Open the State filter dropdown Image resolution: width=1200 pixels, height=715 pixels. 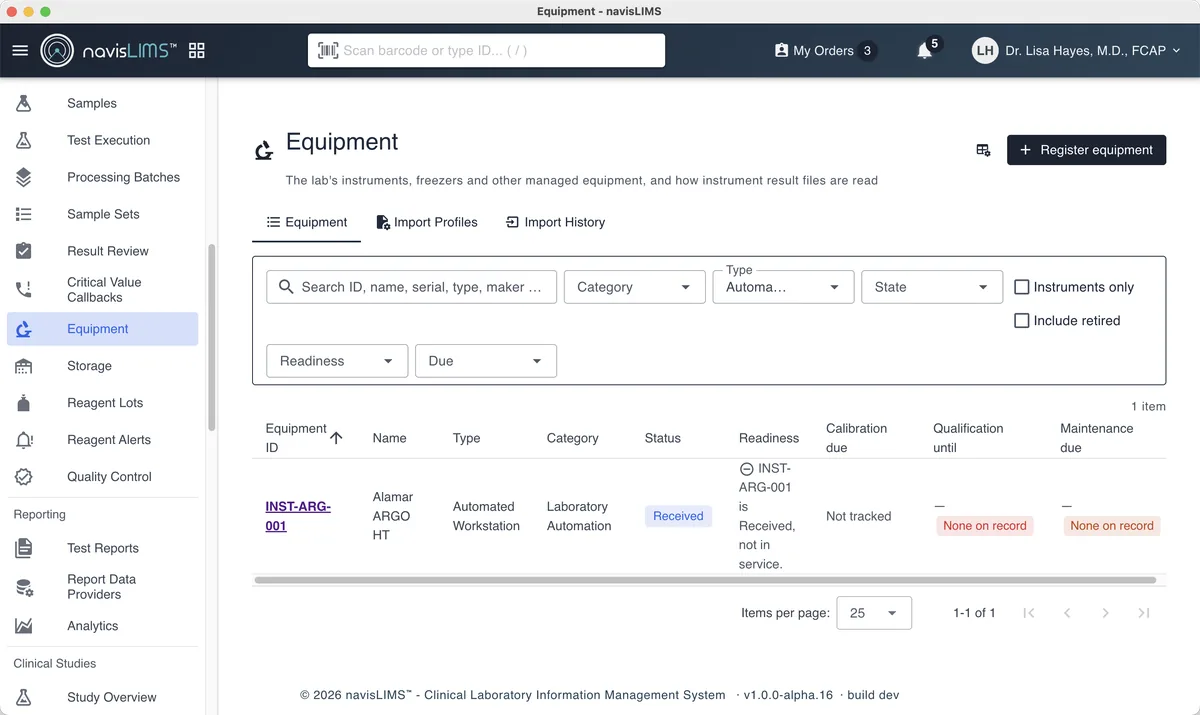point(932,287)
